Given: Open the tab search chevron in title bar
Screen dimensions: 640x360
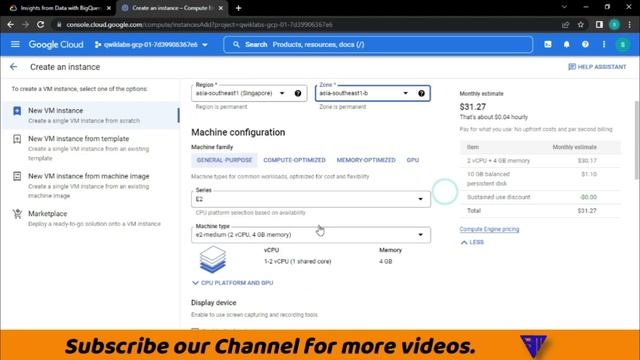Looking at the screenshot, I should (x=564, y=7).
